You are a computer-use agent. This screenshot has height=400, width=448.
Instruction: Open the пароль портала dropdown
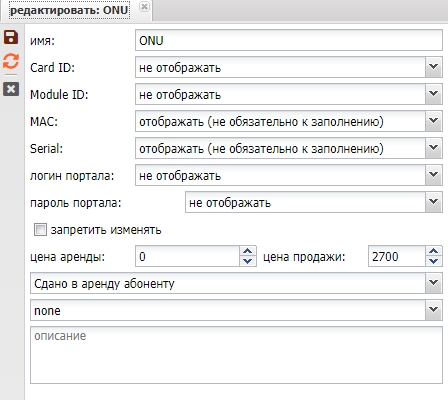tap(434, 202)
